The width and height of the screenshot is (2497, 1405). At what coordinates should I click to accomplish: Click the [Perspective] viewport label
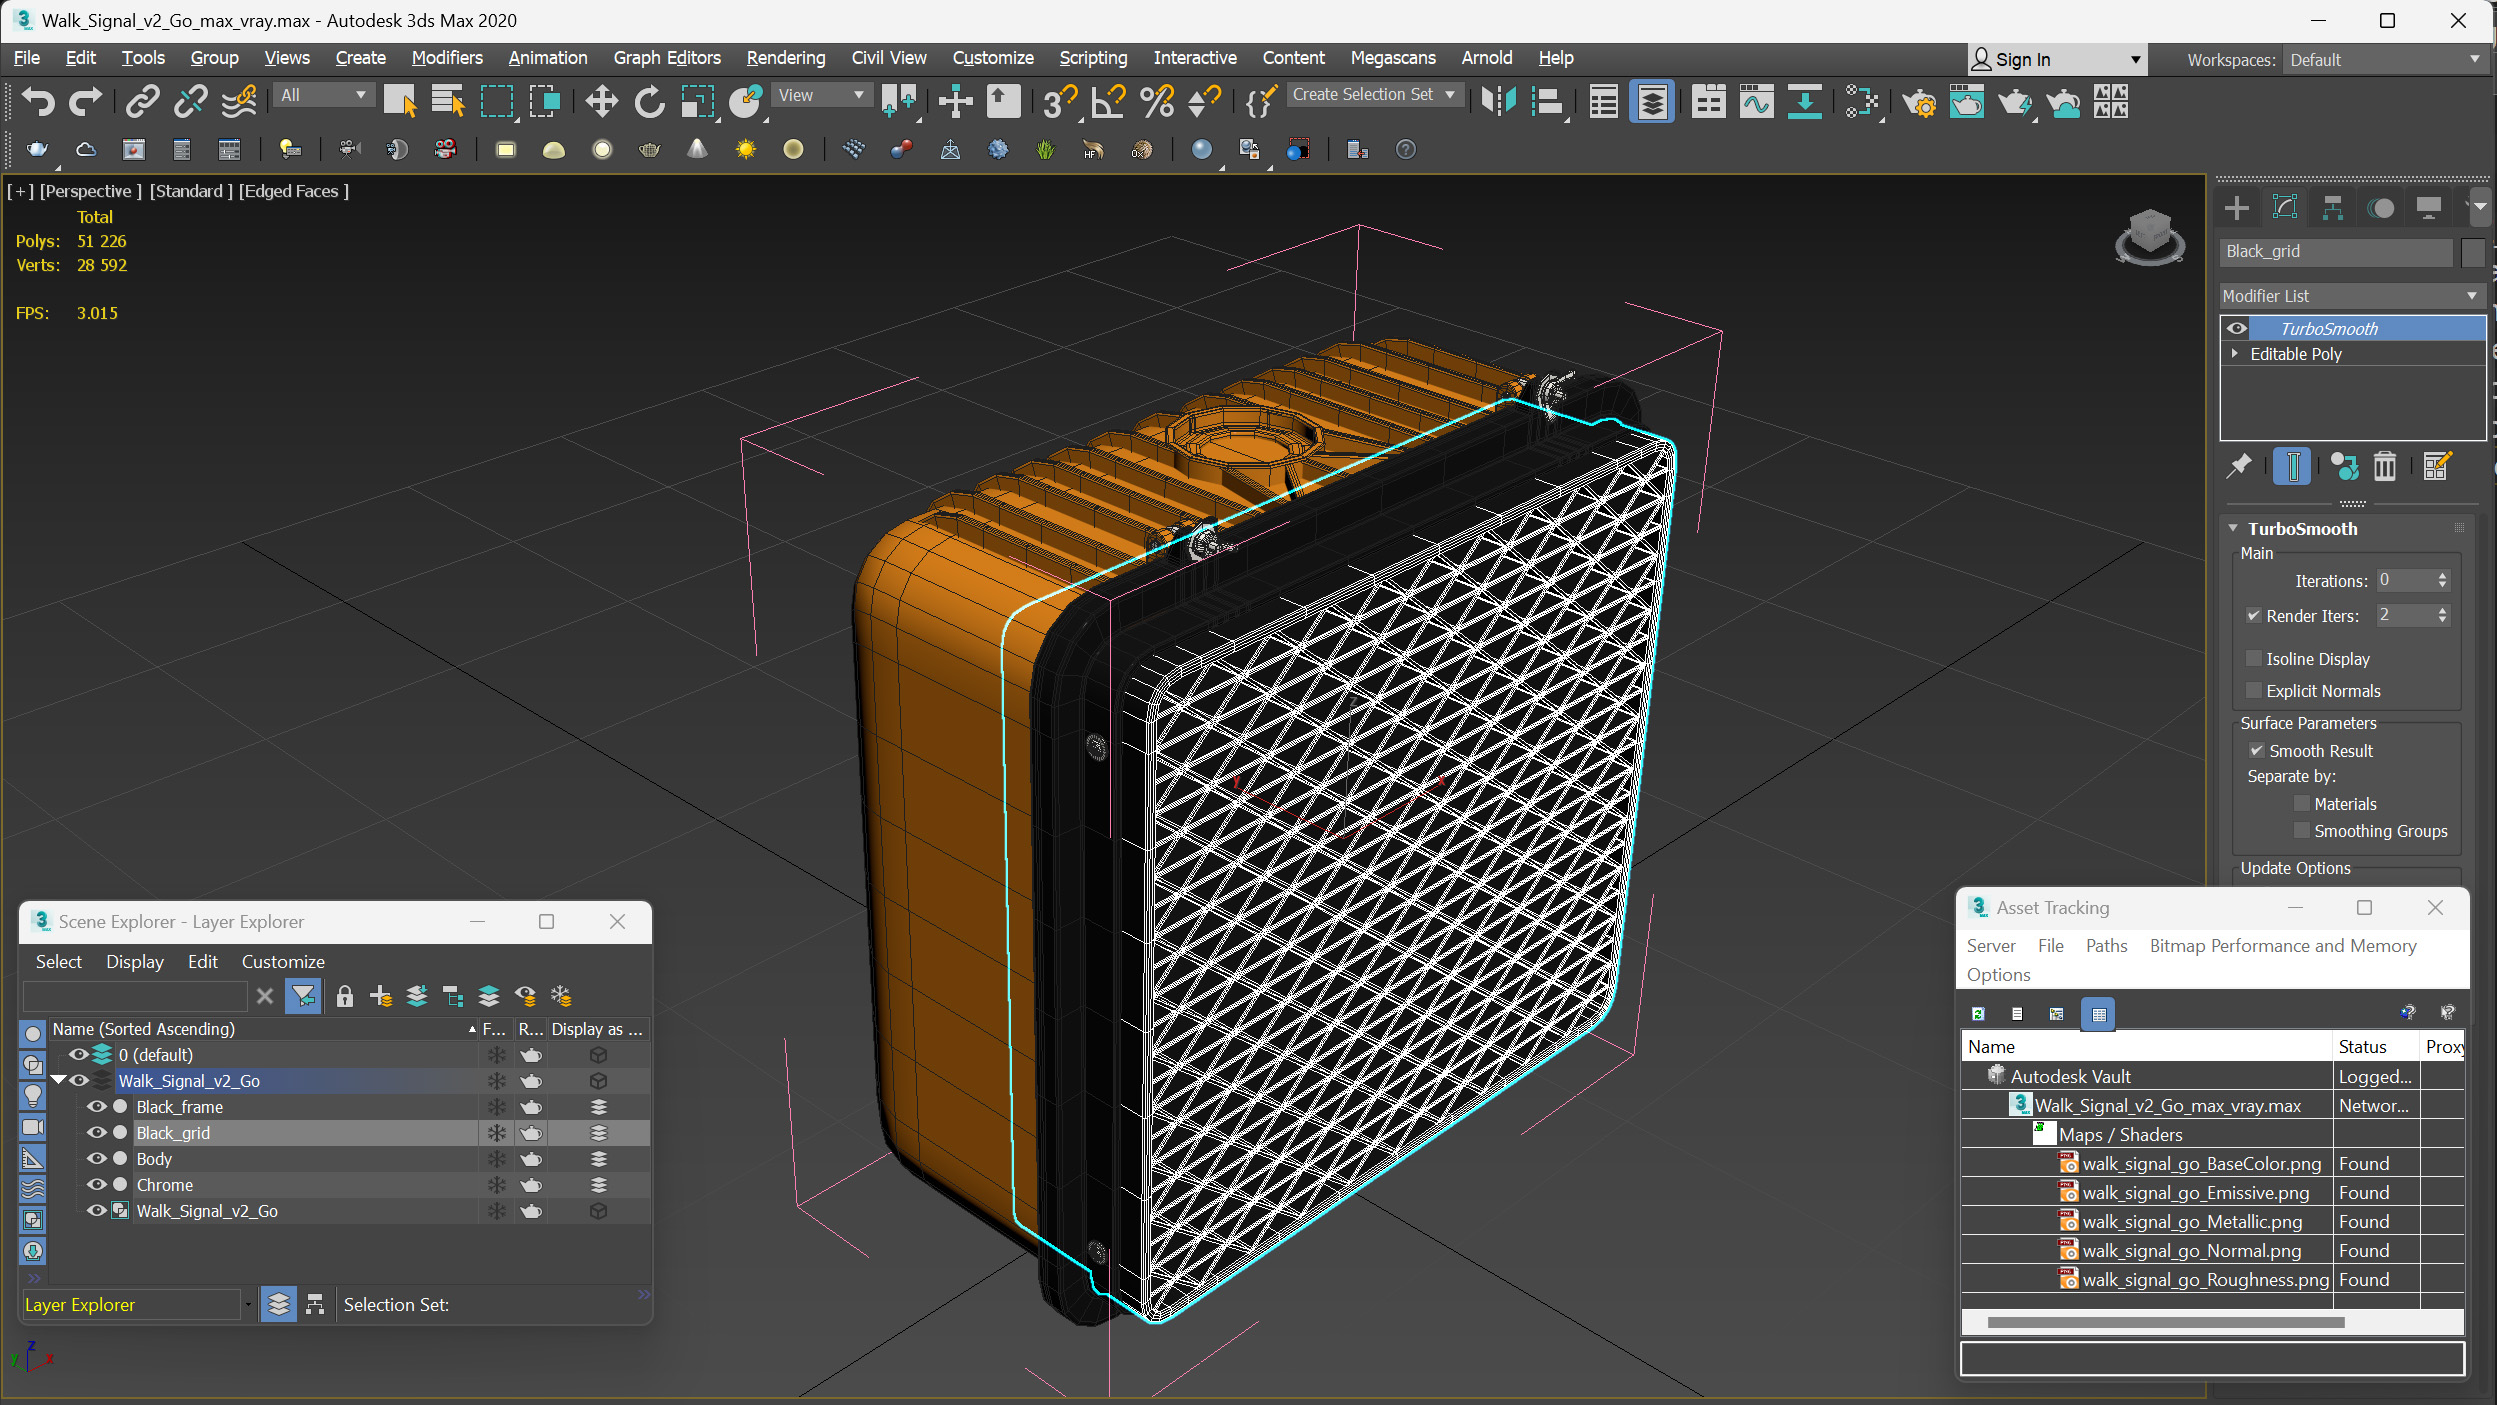[91, 191]
